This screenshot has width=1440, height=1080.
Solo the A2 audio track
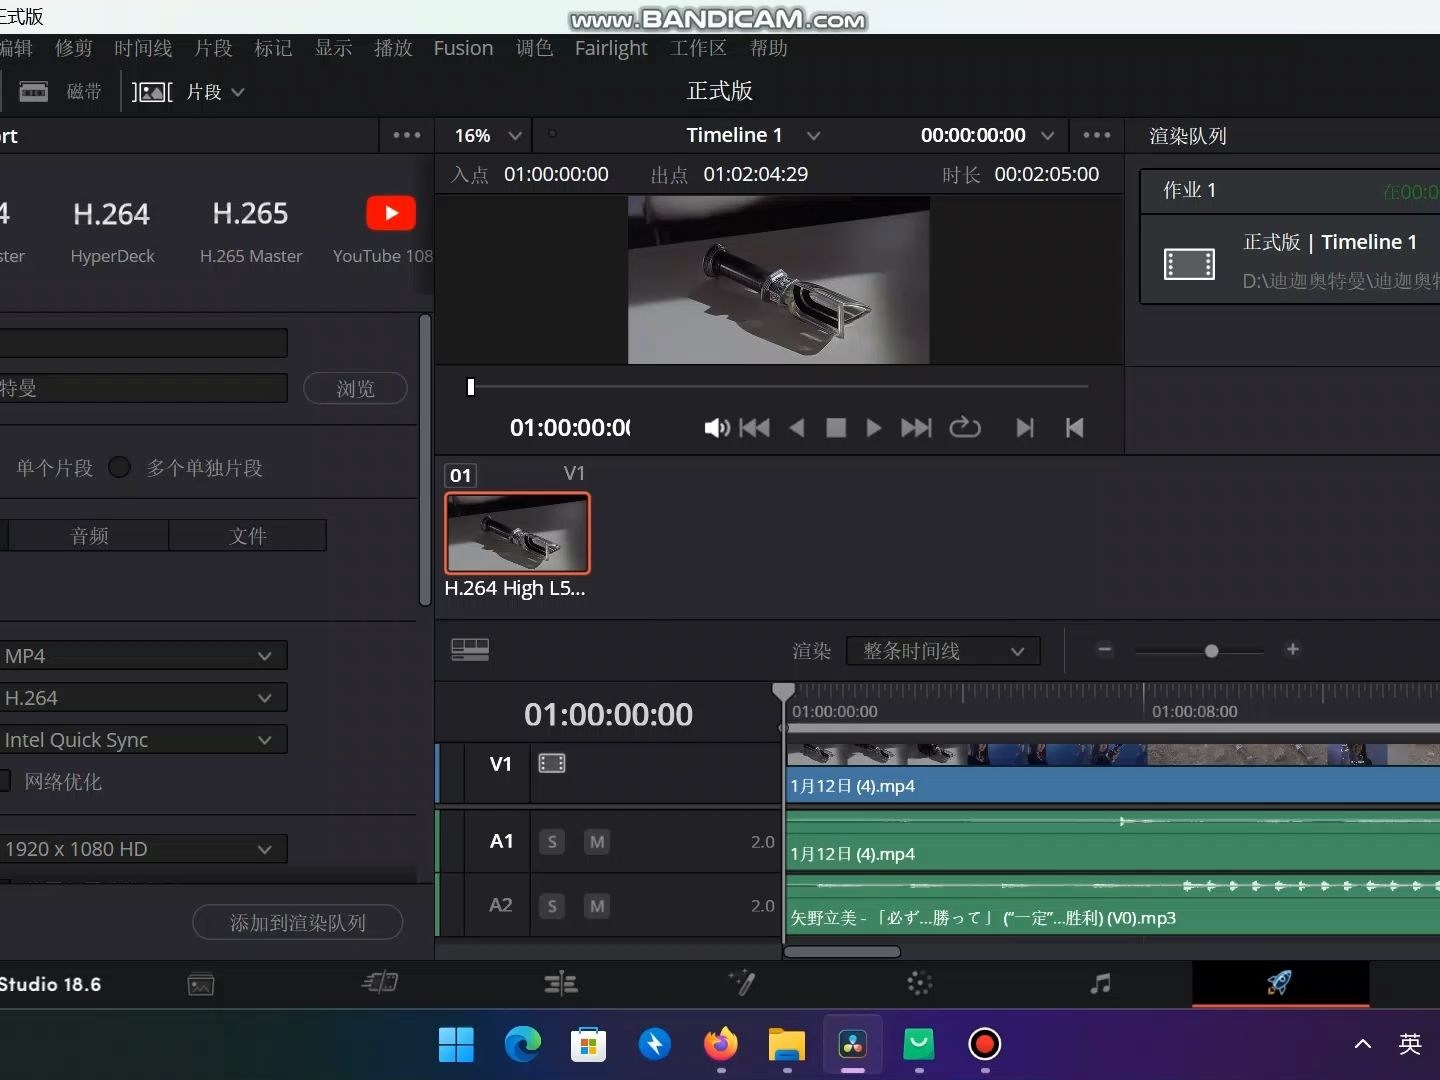pos(551,905)
